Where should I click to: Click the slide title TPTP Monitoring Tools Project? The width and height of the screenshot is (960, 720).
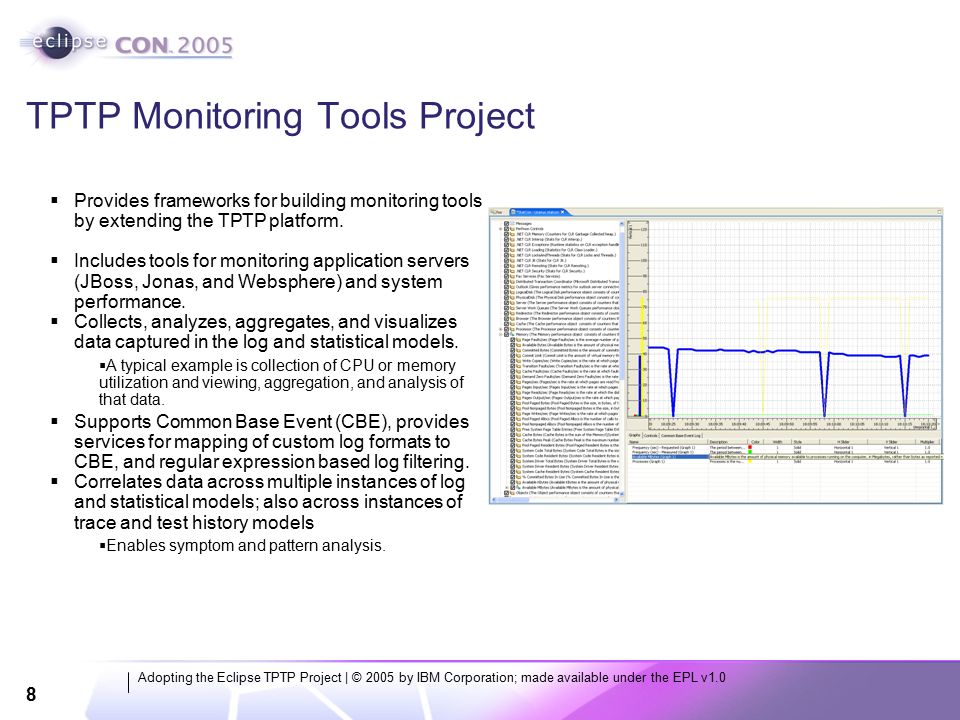pos(280,116)
